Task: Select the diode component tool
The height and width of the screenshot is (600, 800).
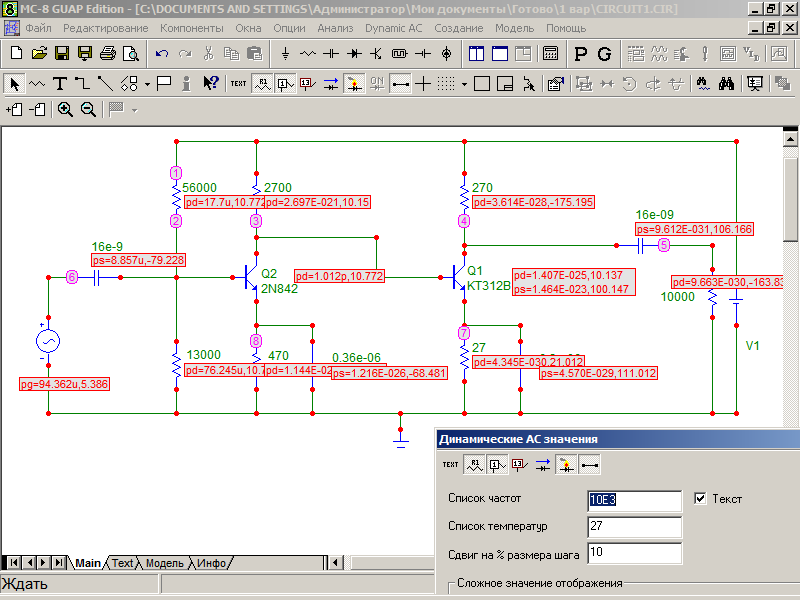Action: point(354,52)
